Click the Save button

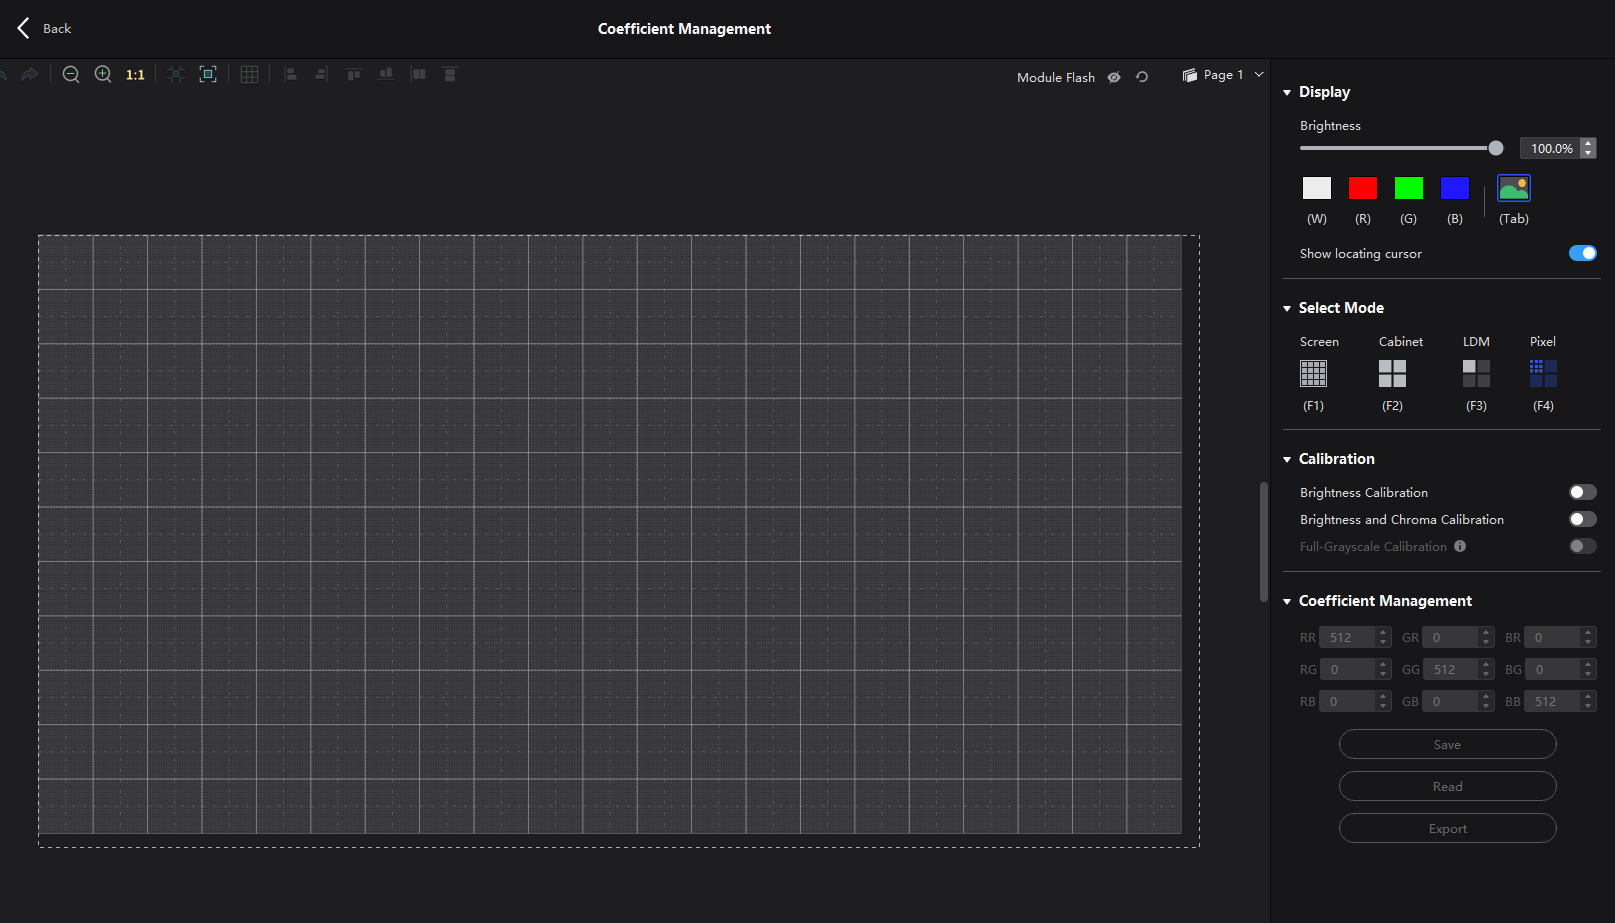(x=1448, y=744)
